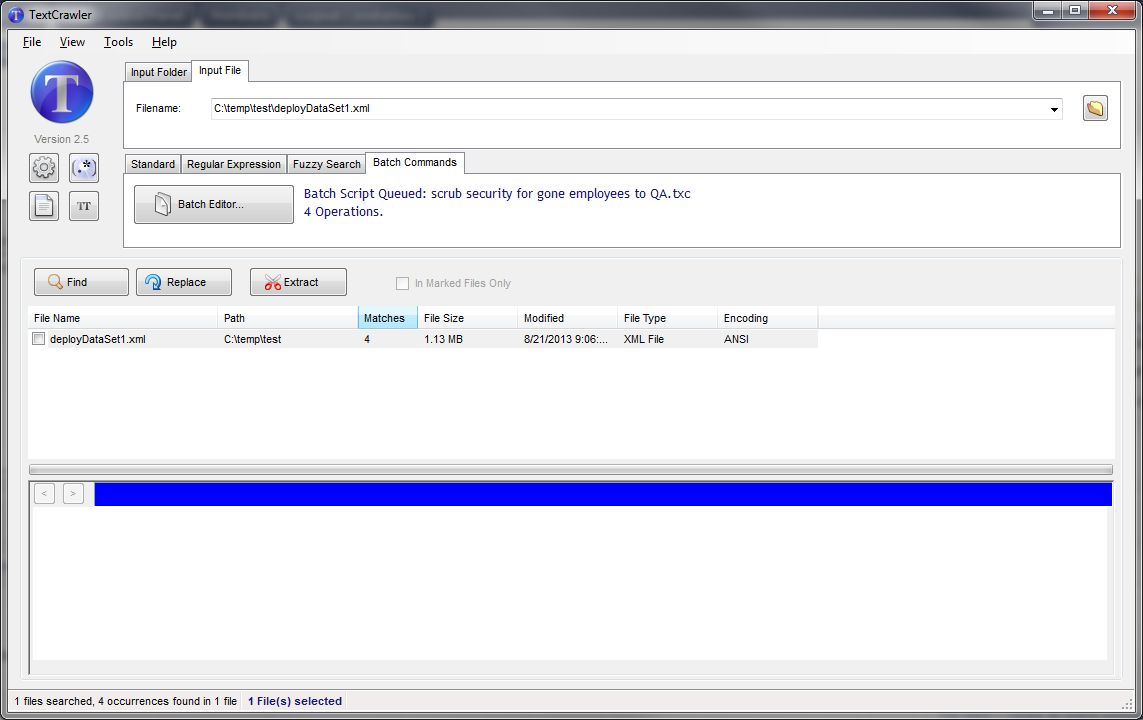The width and height of the screenshot is (1143, 720).
Task: Switch to the Regular Expression tab
Action: tap(234, 164)
